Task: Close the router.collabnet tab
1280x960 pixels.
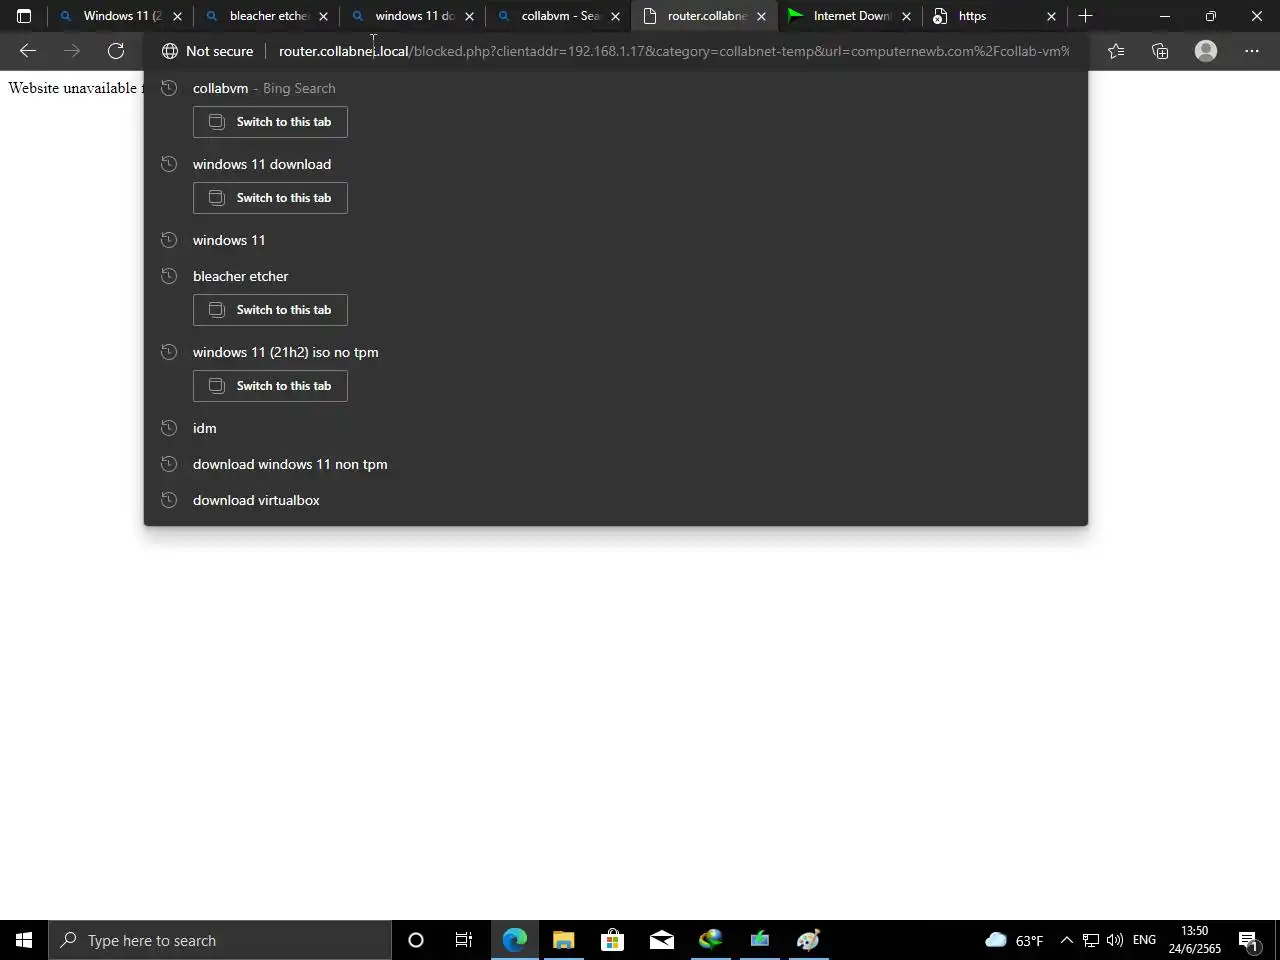Action: click(x=761, y=16)
